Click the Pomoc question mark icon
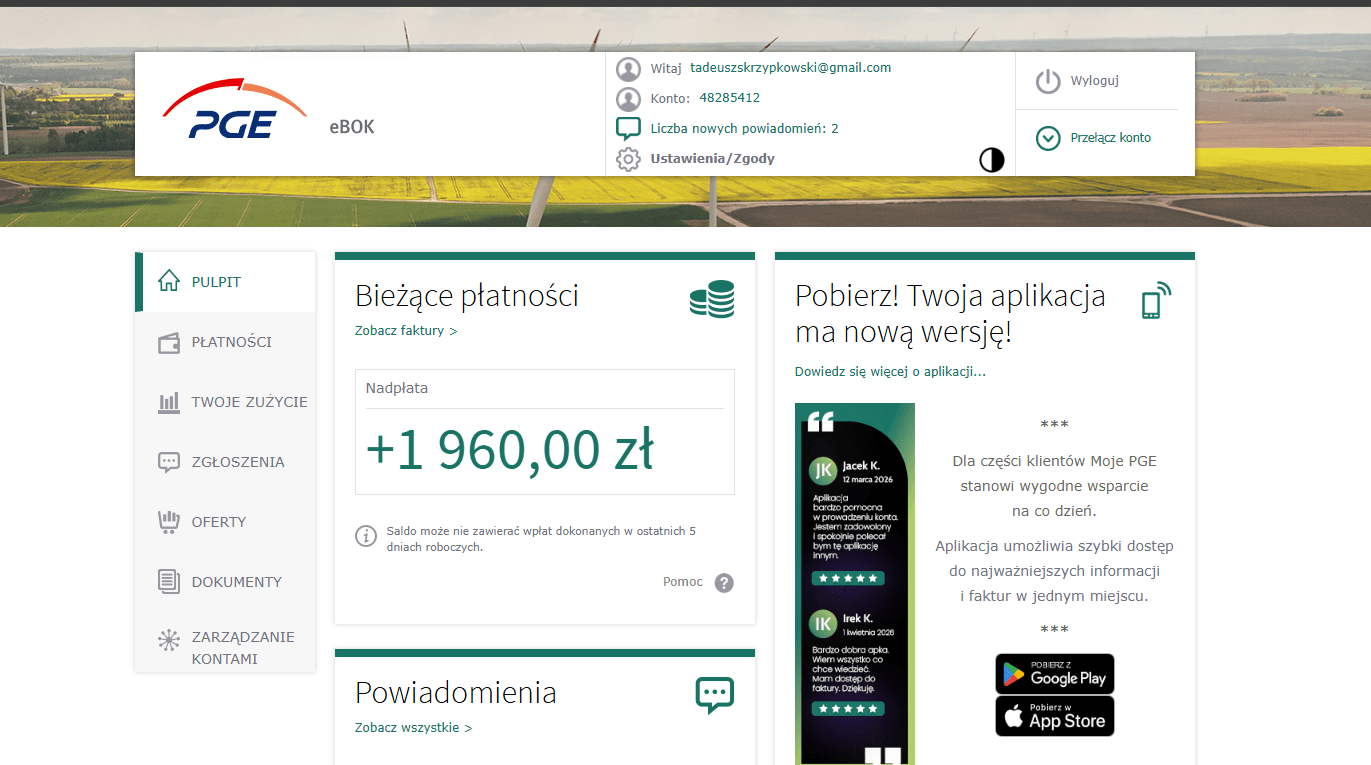This screenshot has height=765, width=1371. 724,583
